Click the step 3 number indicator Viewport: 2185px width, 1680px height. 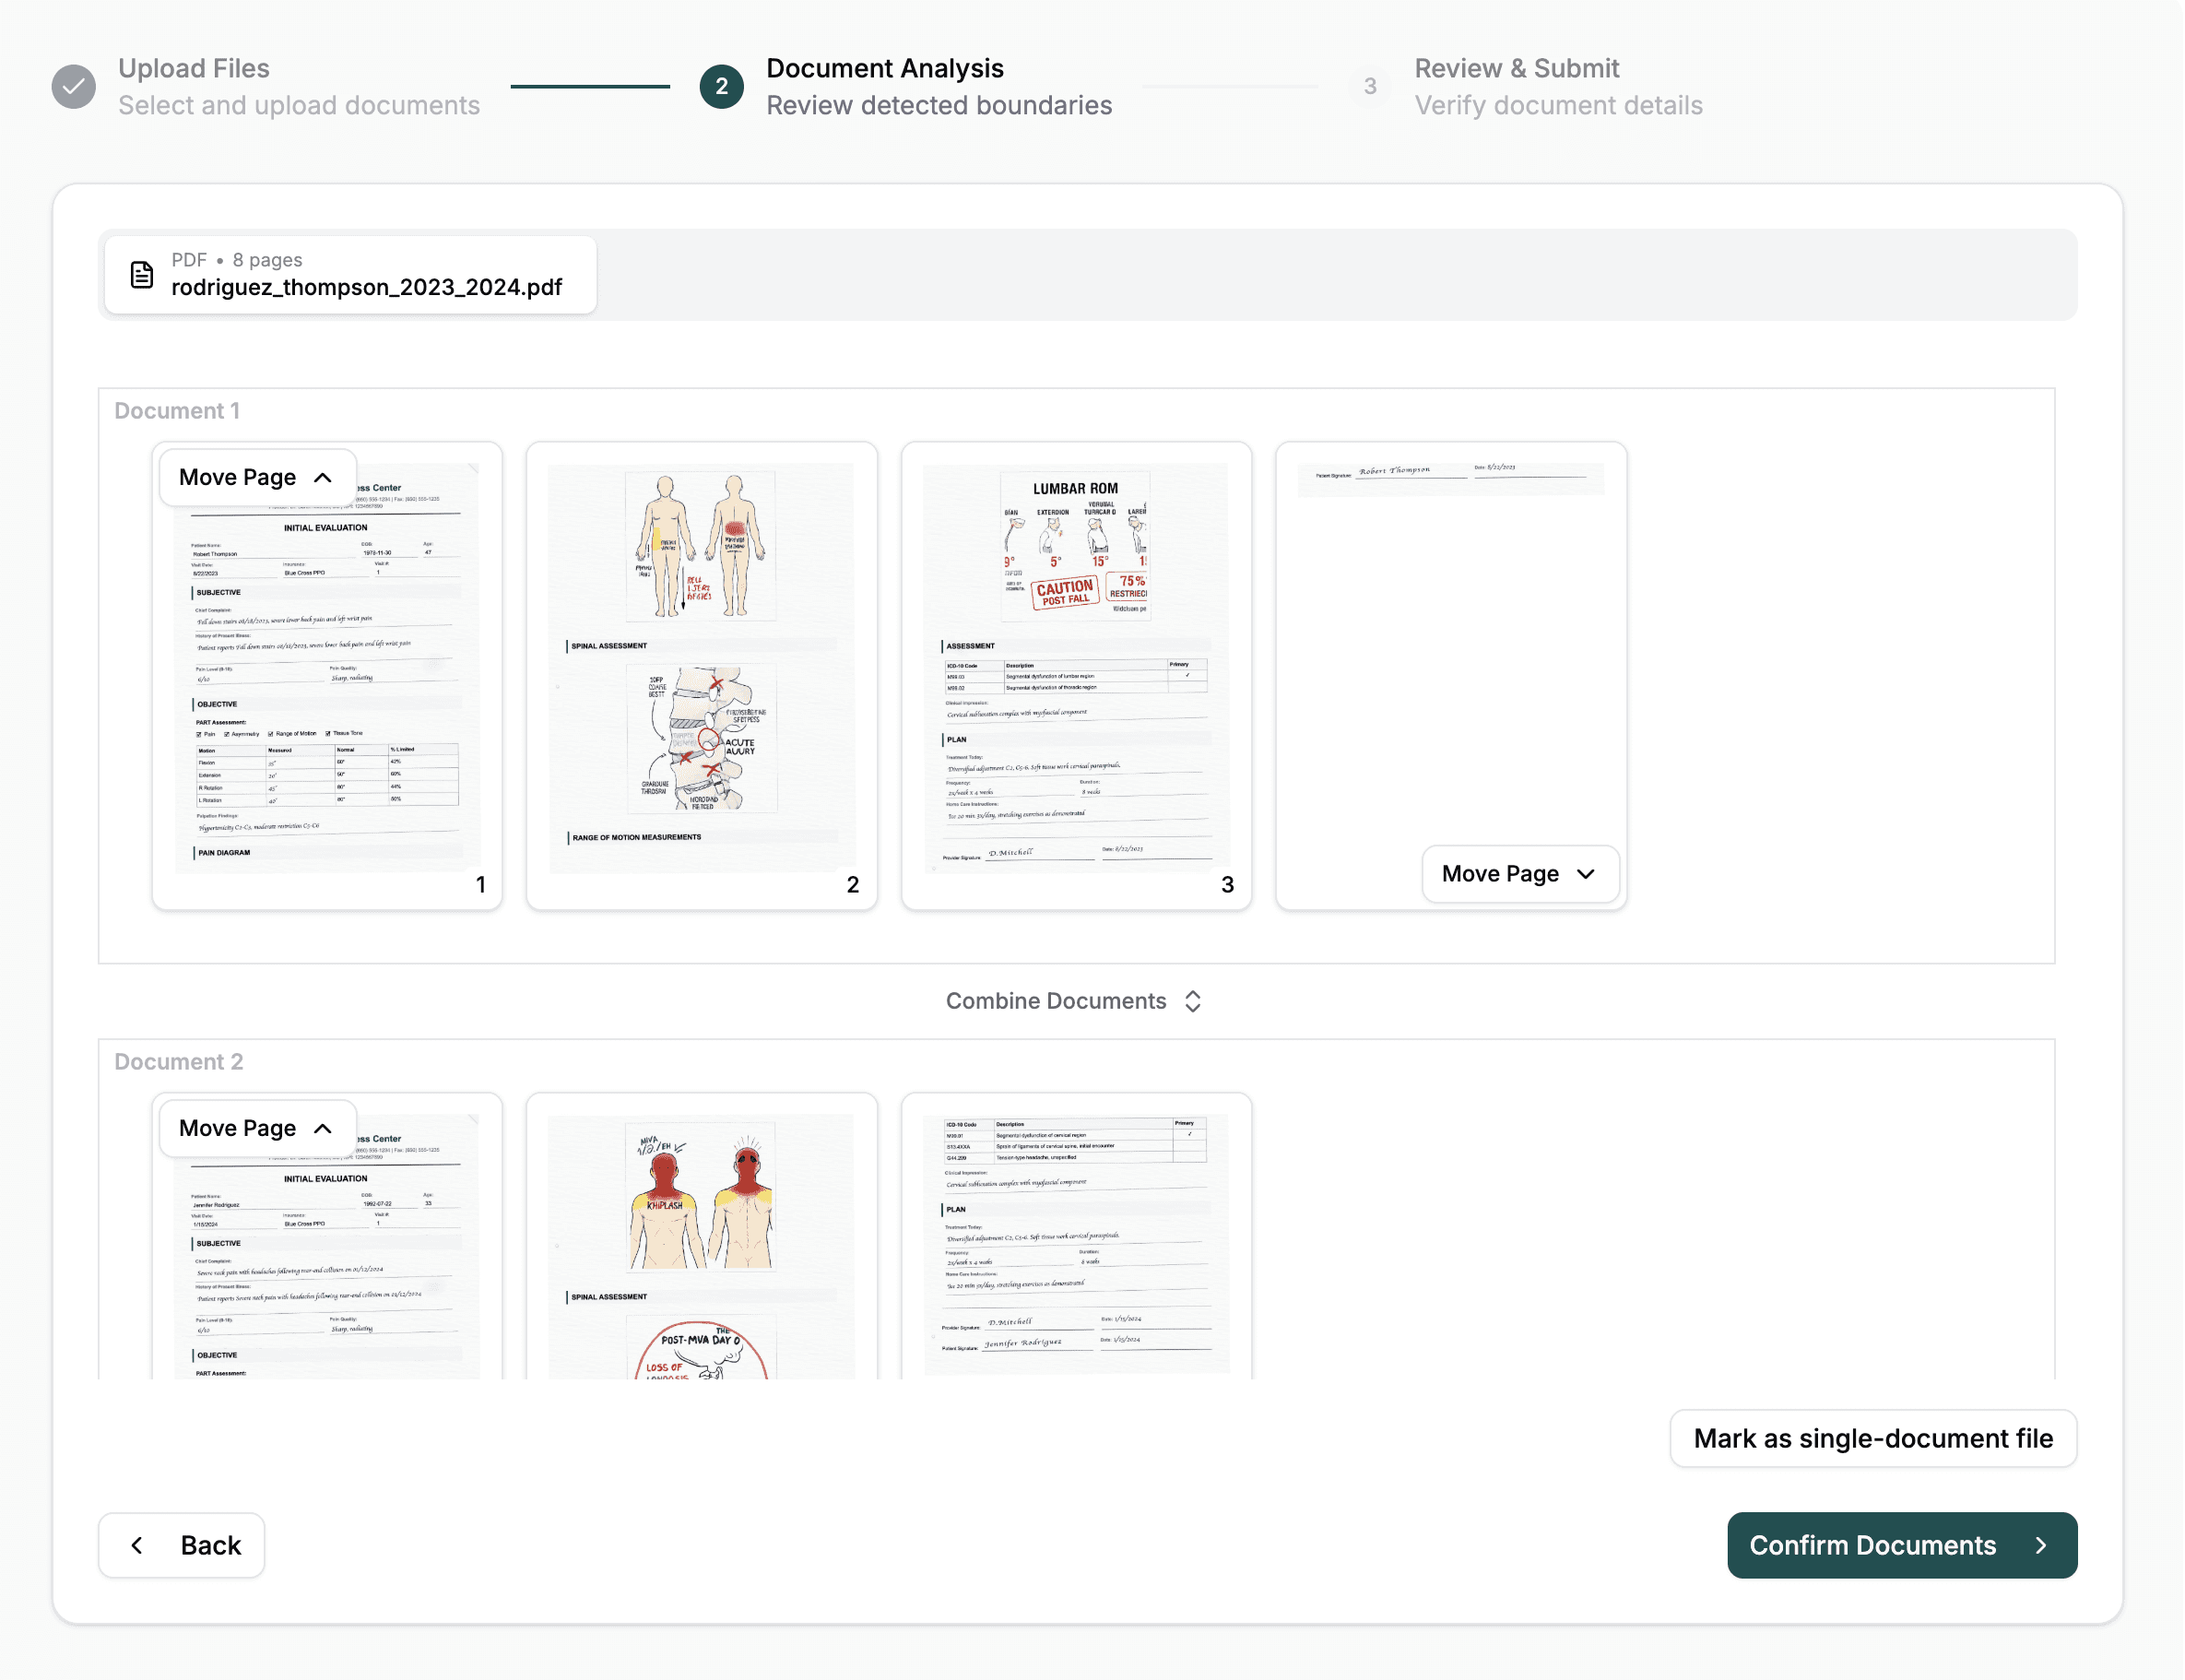coord(1370,87)
